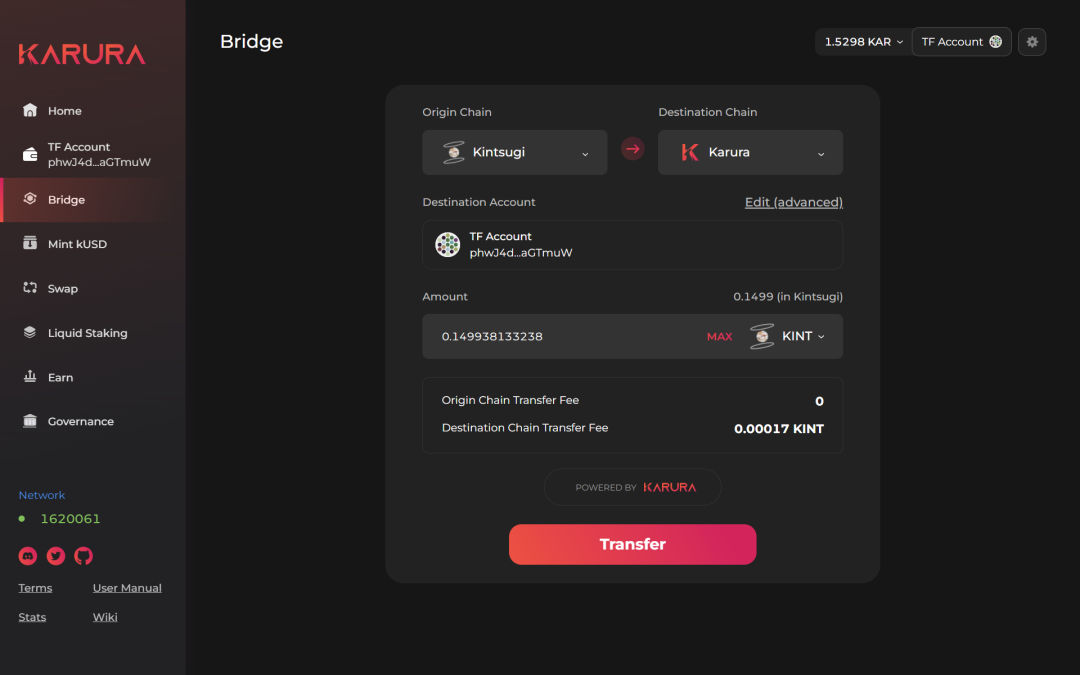
Task: Swap chains with the red arrow icon
Action: pyautogui.click(x=632, y=149)
